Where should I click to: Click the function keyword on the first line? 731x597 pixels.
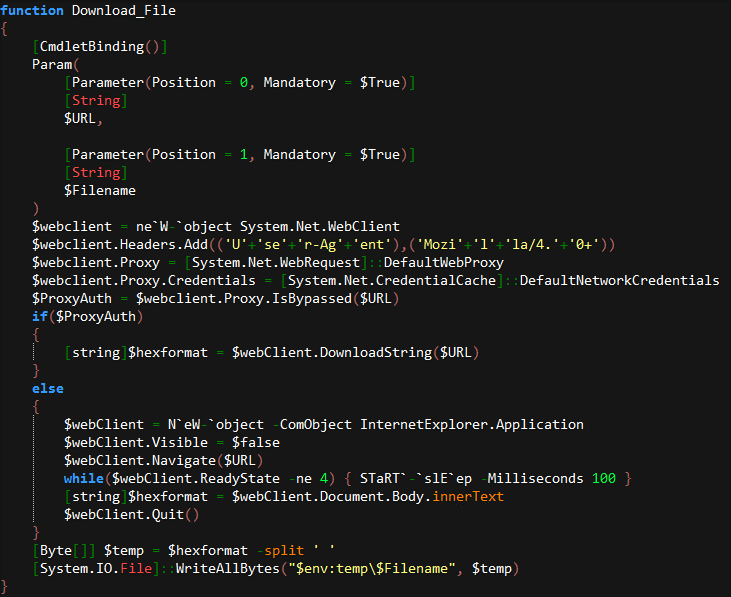coord(32,11)
